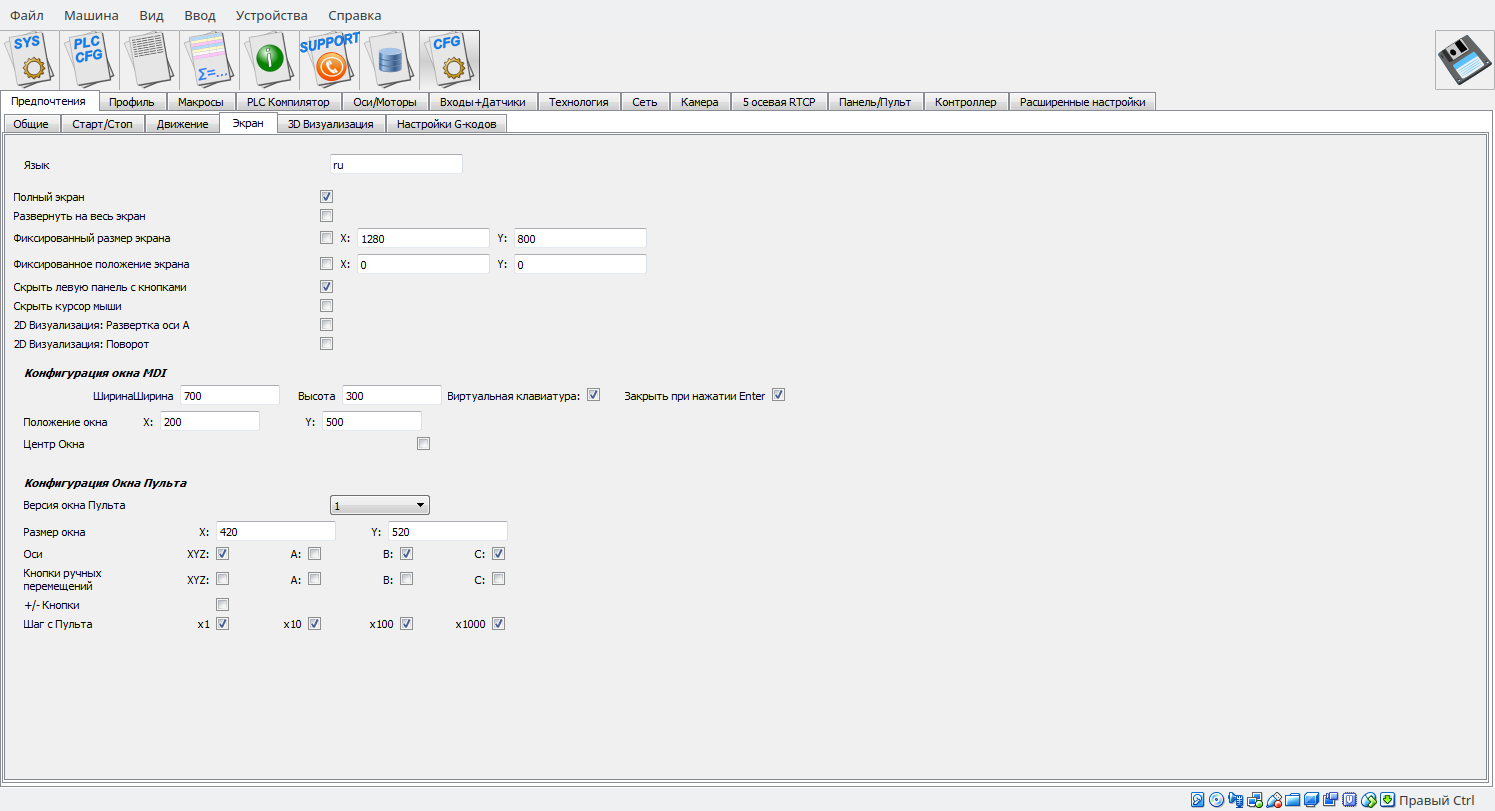Open the green info icon page
Image resolution: width=1495 pixels, height=811 pixels.
click(x=270, y=60)
